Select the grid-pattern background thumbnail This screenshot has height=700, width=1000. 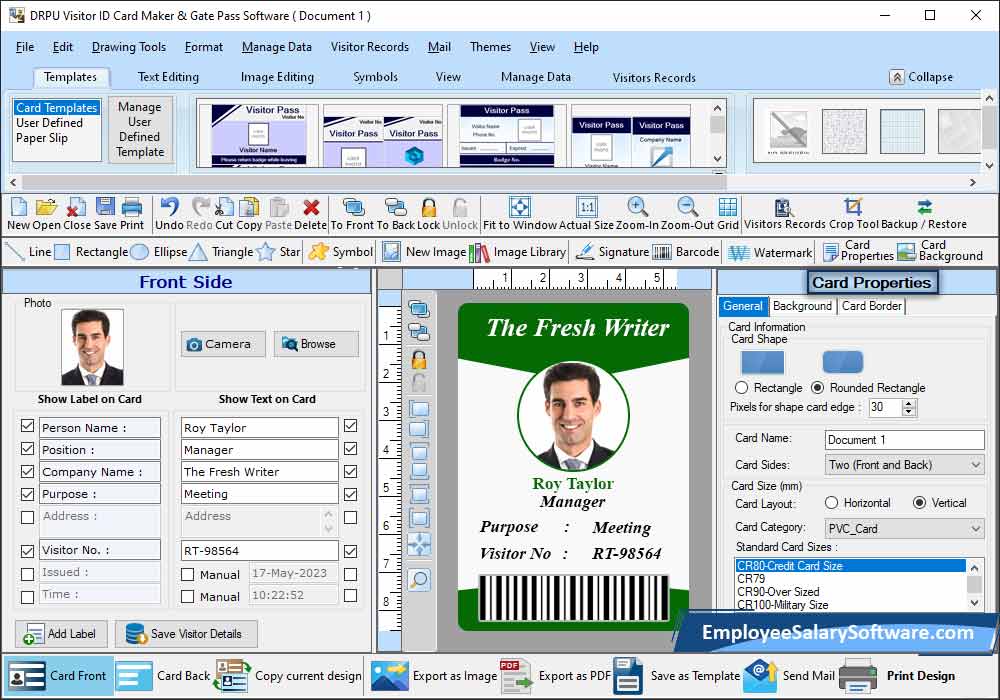click(x=902, y=131)
